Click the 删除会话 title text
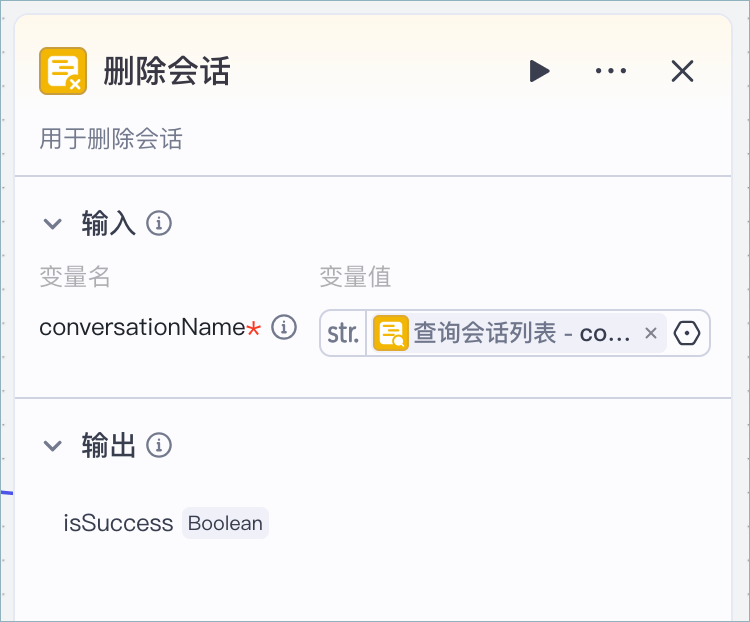Viewport: 750px width, 622px height. [166, 71]
